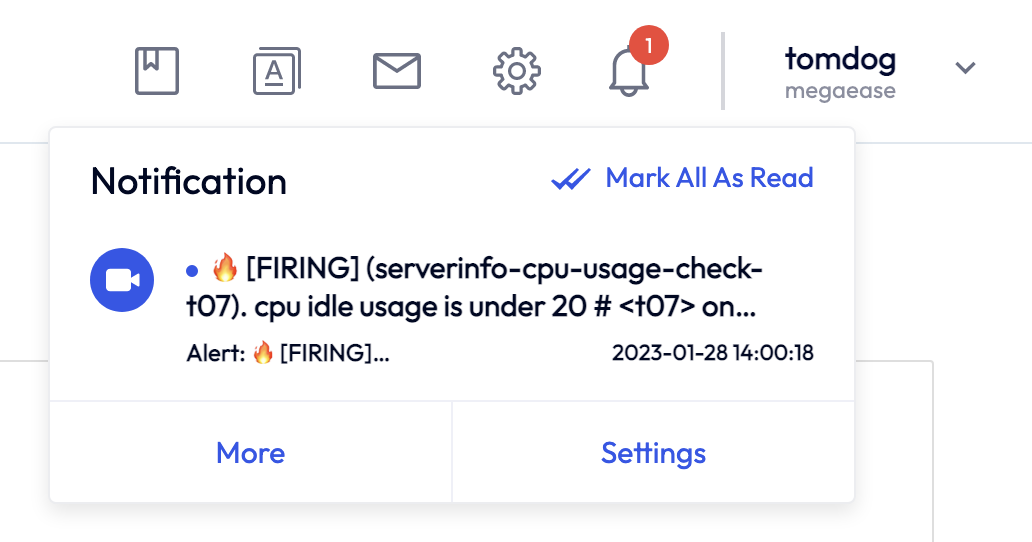Click the 'Mark All As Read' link
1032x542 pixels.
click(x=709, y=178)
